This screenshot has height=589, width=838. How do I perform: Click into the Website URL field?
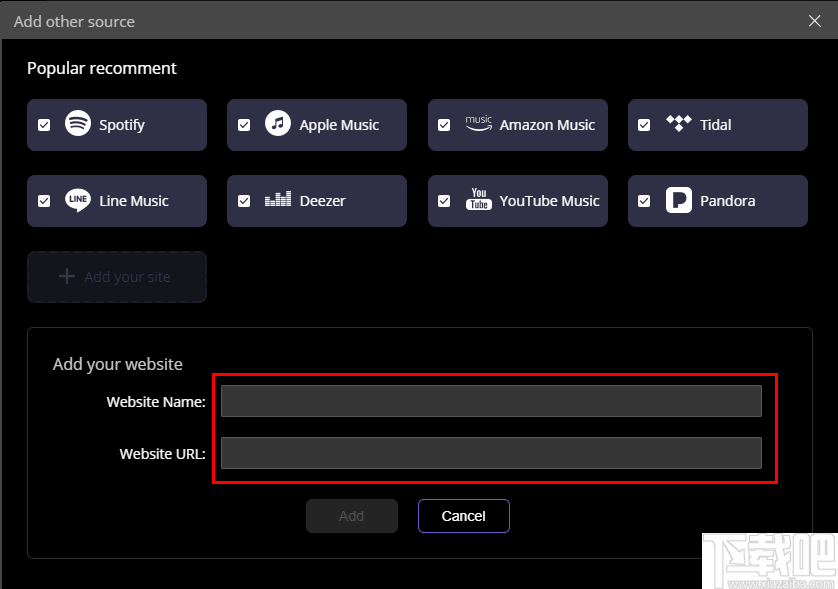pyautogui.click(x=491, y=453)
